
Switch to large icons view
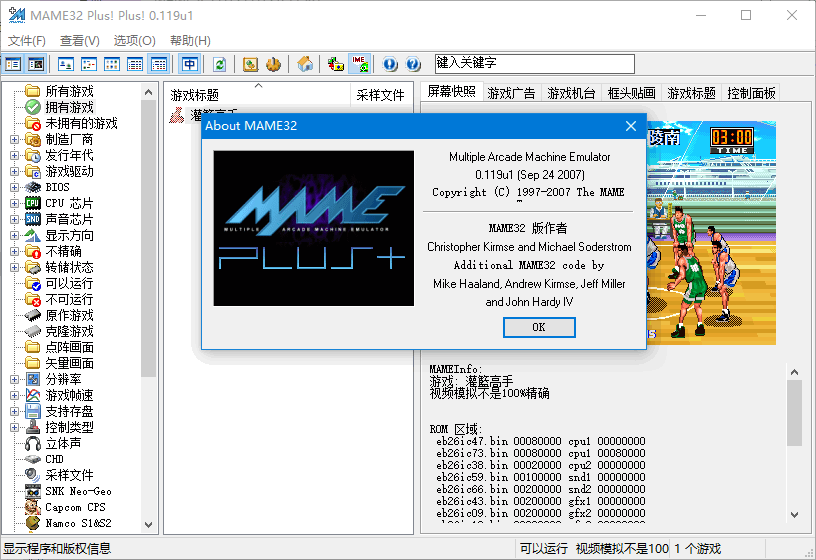[x=66, y=65]
